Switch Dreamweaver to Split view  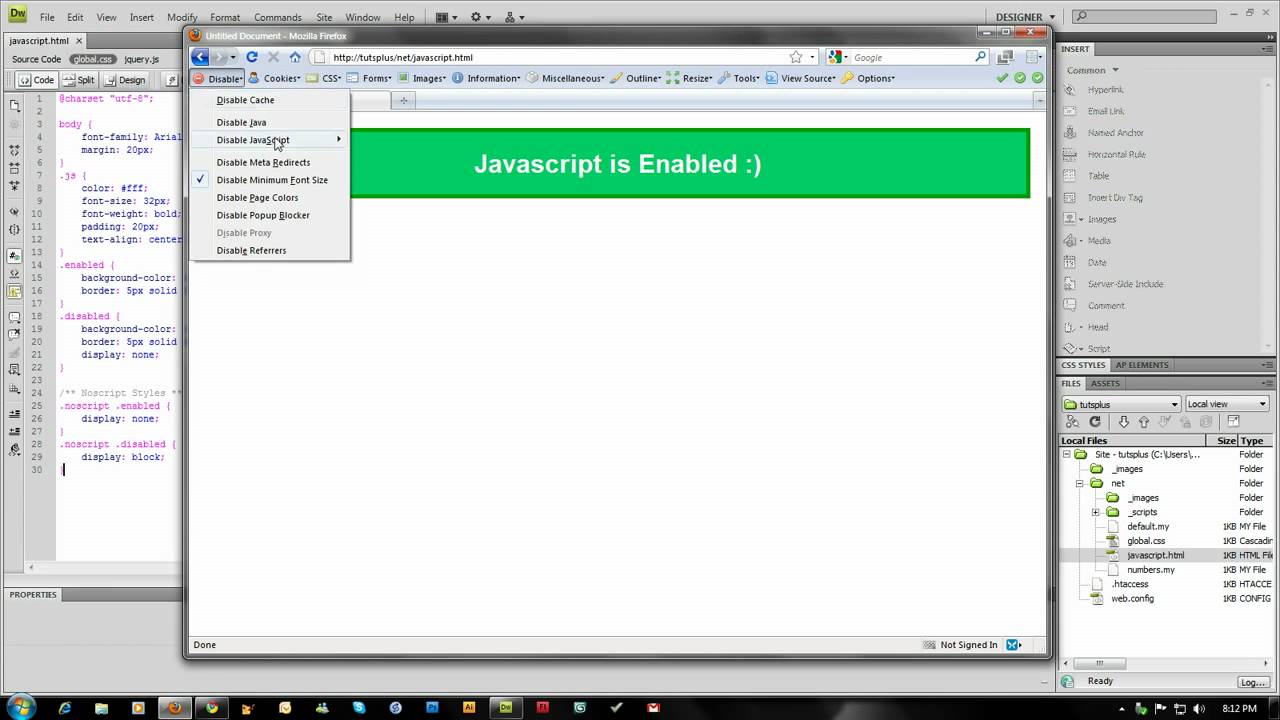80,80
